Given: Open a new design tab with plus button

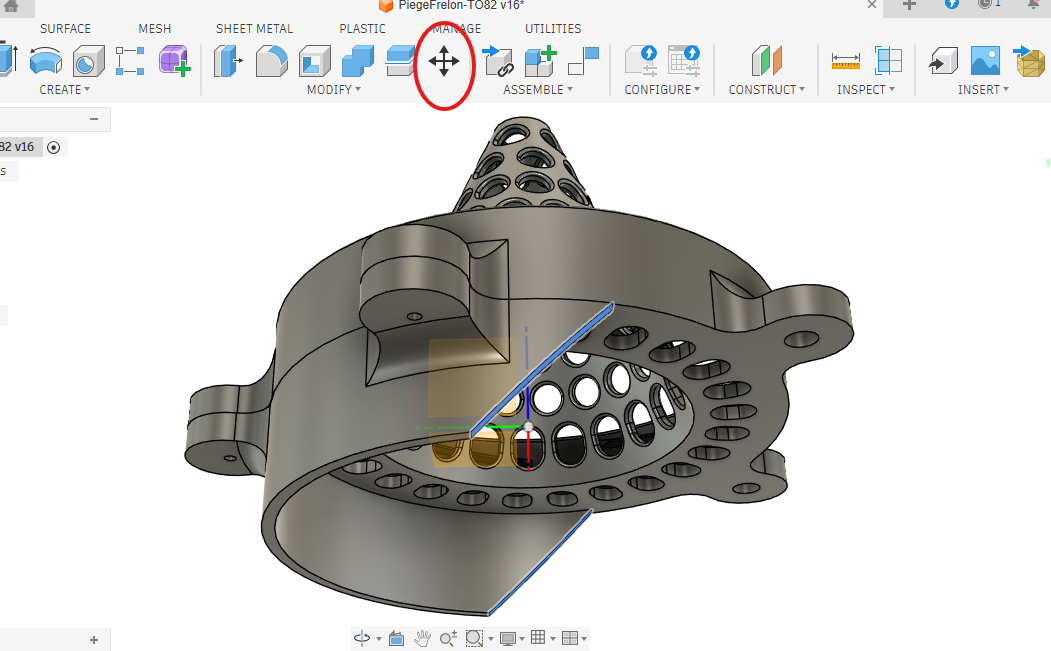Looking at the screenshot, I should 909,5.
